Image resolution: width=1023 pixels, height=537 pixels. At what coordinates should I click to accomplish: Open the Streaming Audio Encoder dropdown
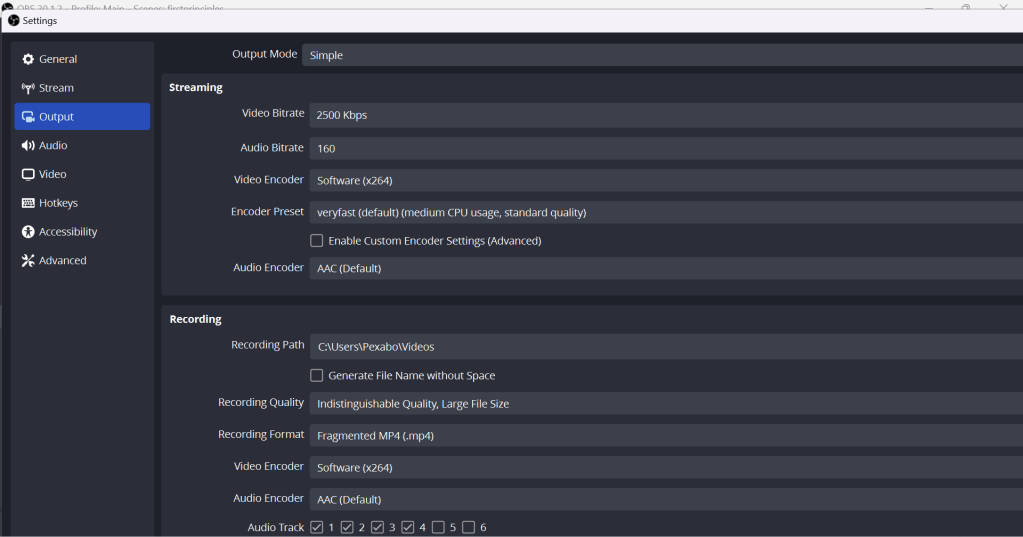666,268
